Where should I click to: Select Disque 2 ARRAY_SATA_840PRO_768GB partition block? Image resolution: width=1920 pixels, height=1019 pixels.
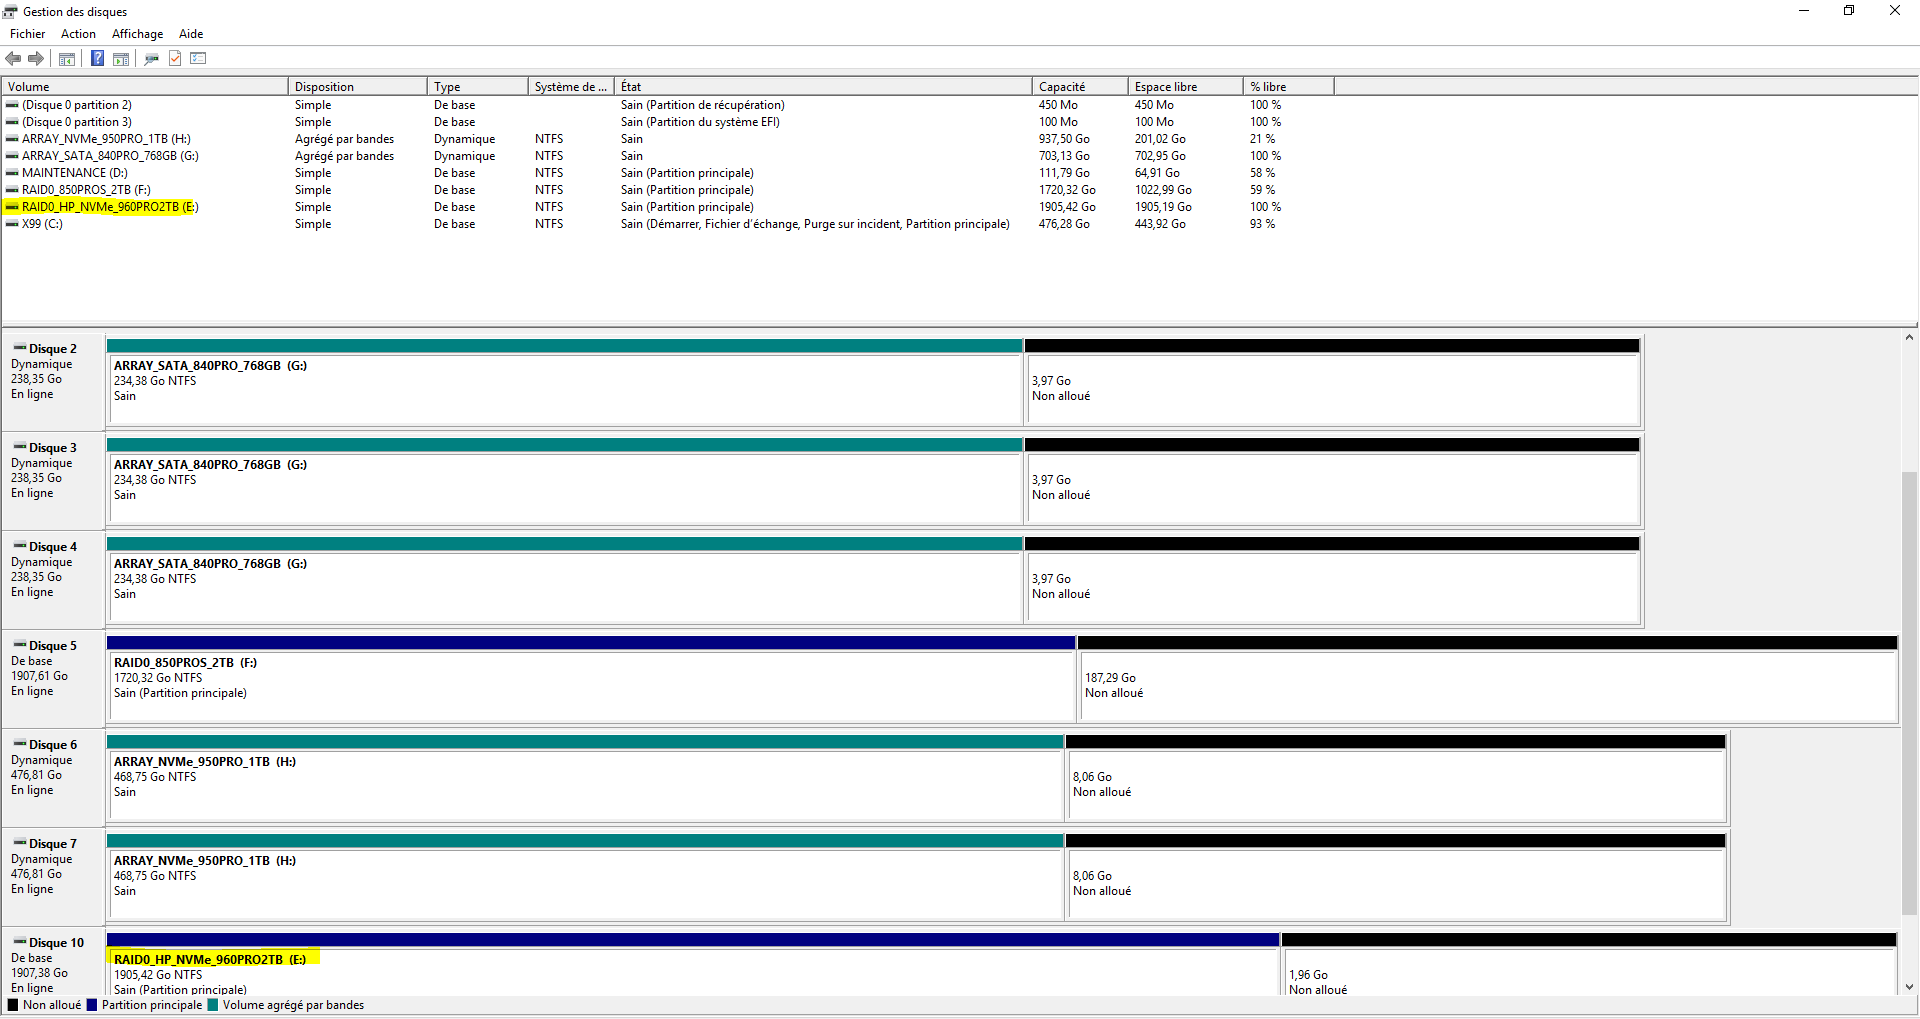click(x=565, y=382)
